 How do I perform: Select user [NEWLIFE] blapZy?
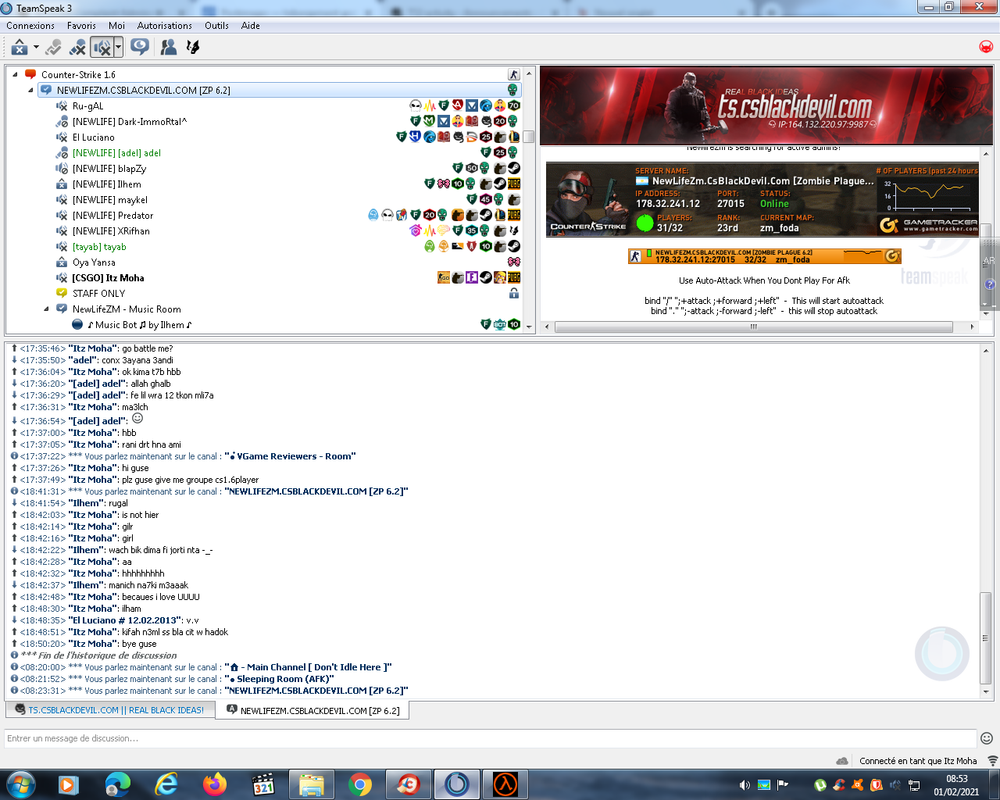click(109, 169)
